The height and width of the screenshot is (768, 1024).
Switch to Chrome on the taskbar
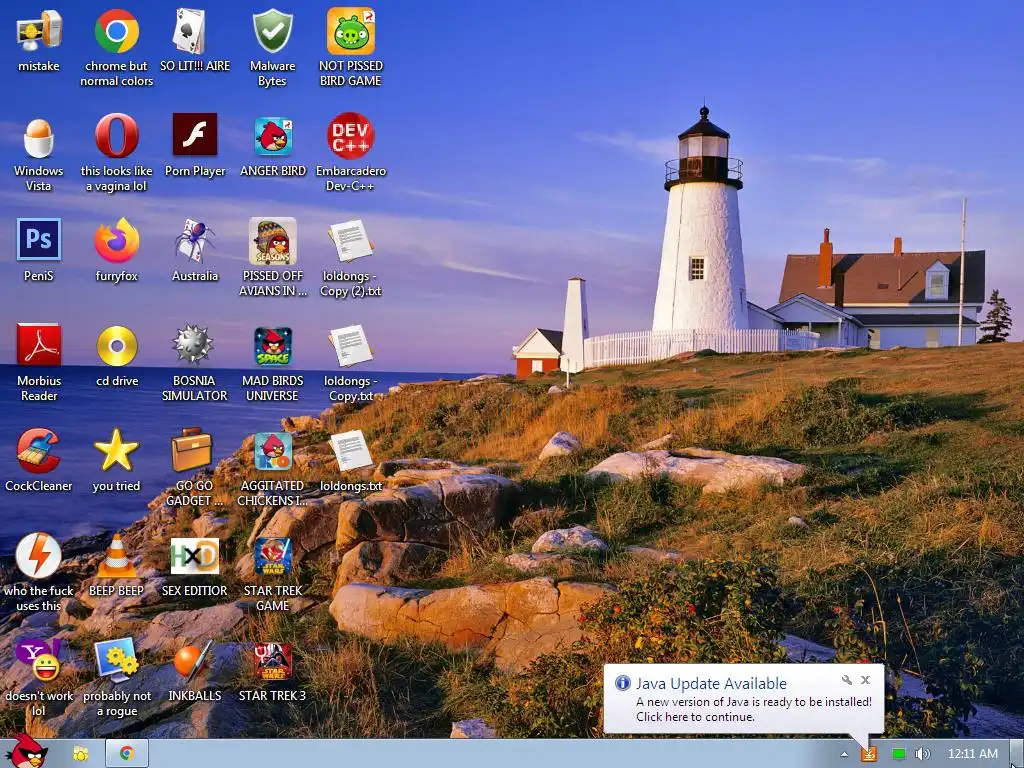(127, 754)
